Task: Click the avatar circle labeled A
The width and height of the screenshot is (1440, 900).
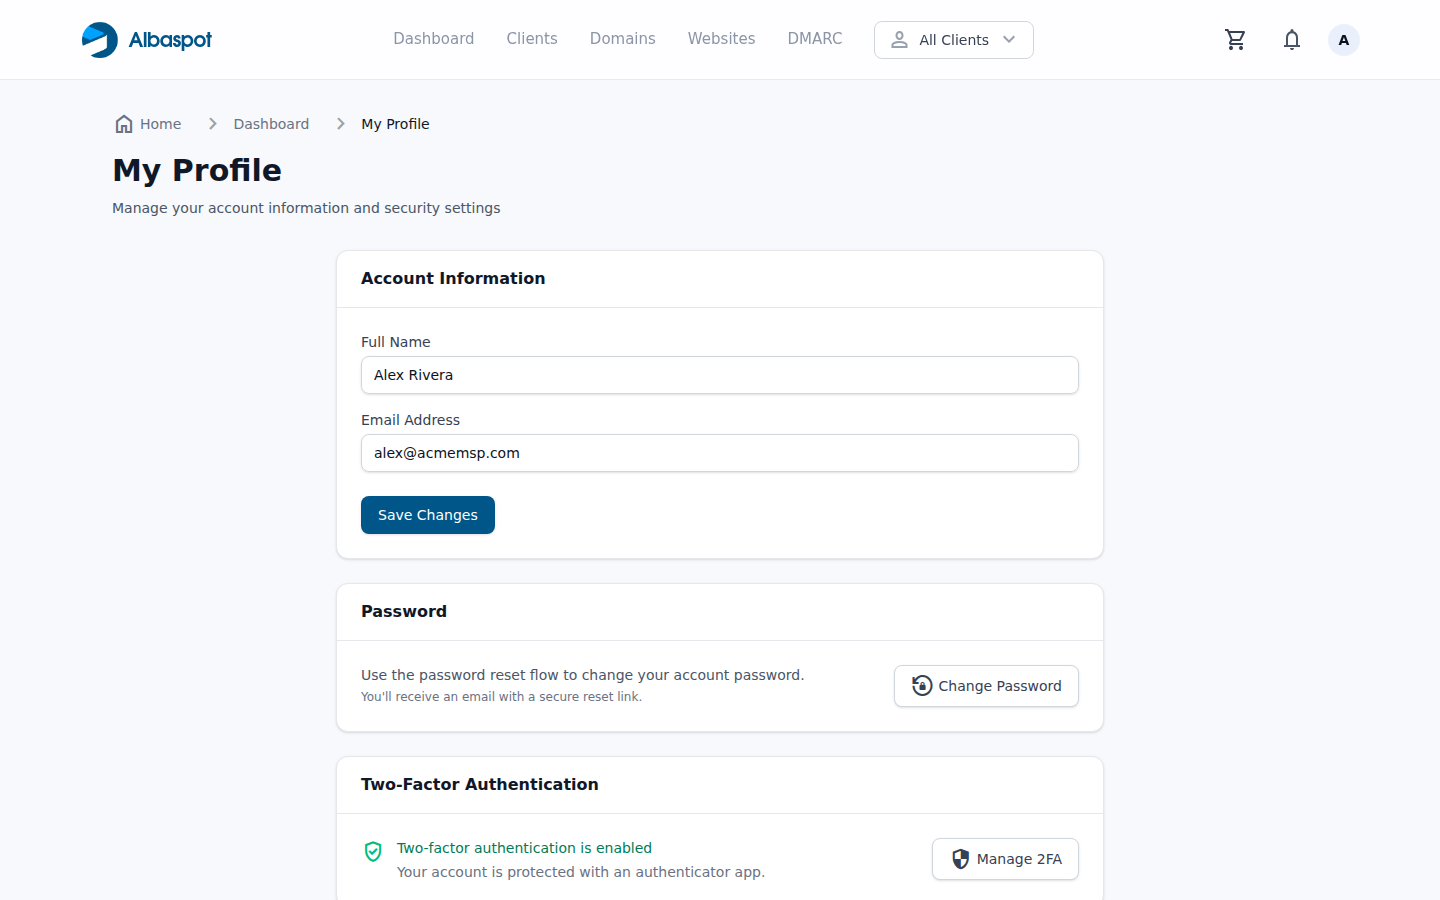Action: pyautogui.click(x=1343, y=39)
